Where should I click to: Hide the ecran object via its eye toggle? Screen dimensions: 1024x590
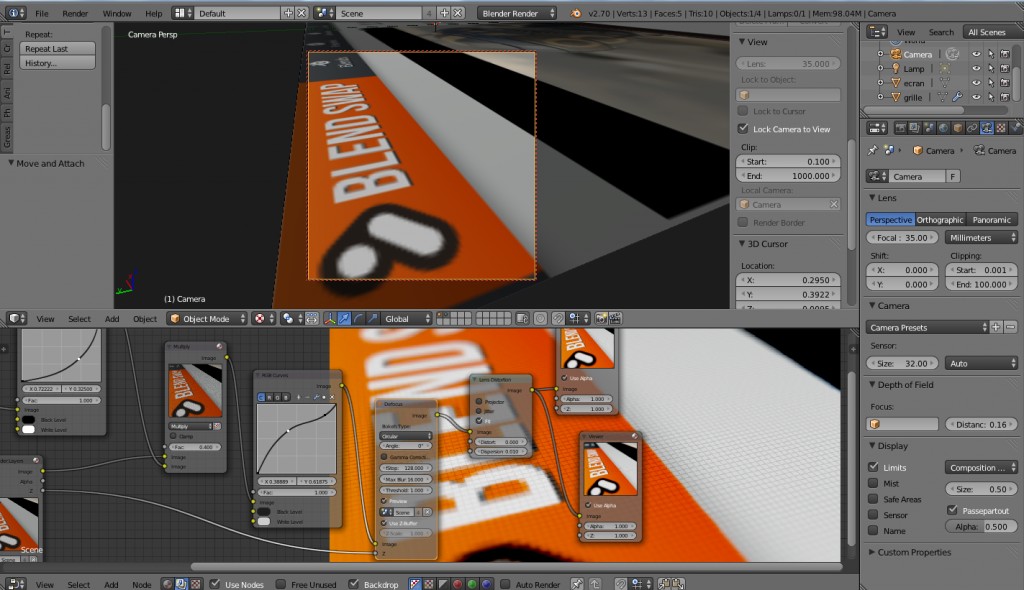coord(976,82)
